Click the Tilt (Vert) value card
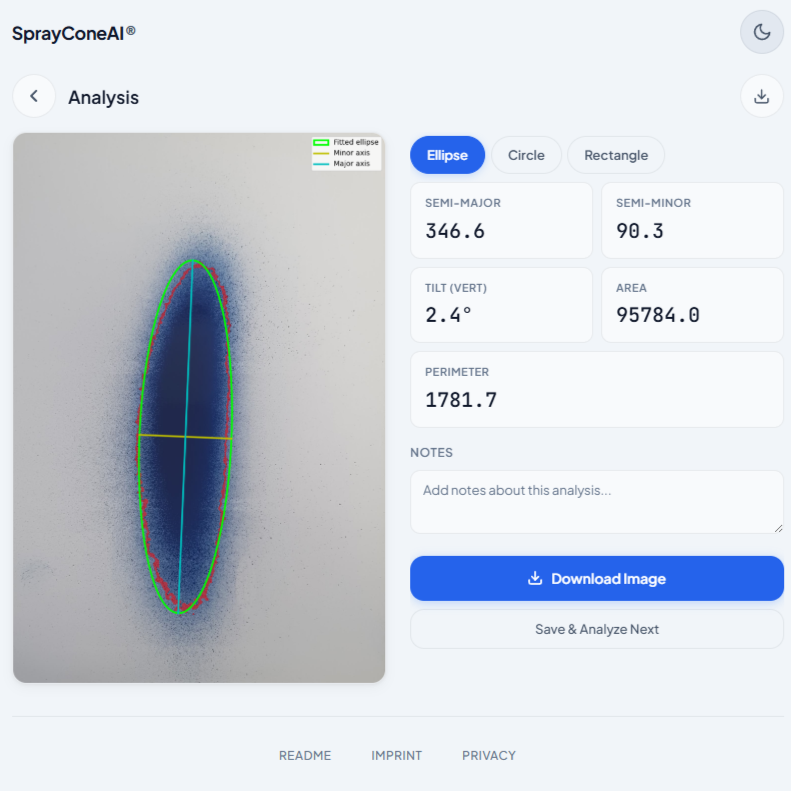 point(501,305)
